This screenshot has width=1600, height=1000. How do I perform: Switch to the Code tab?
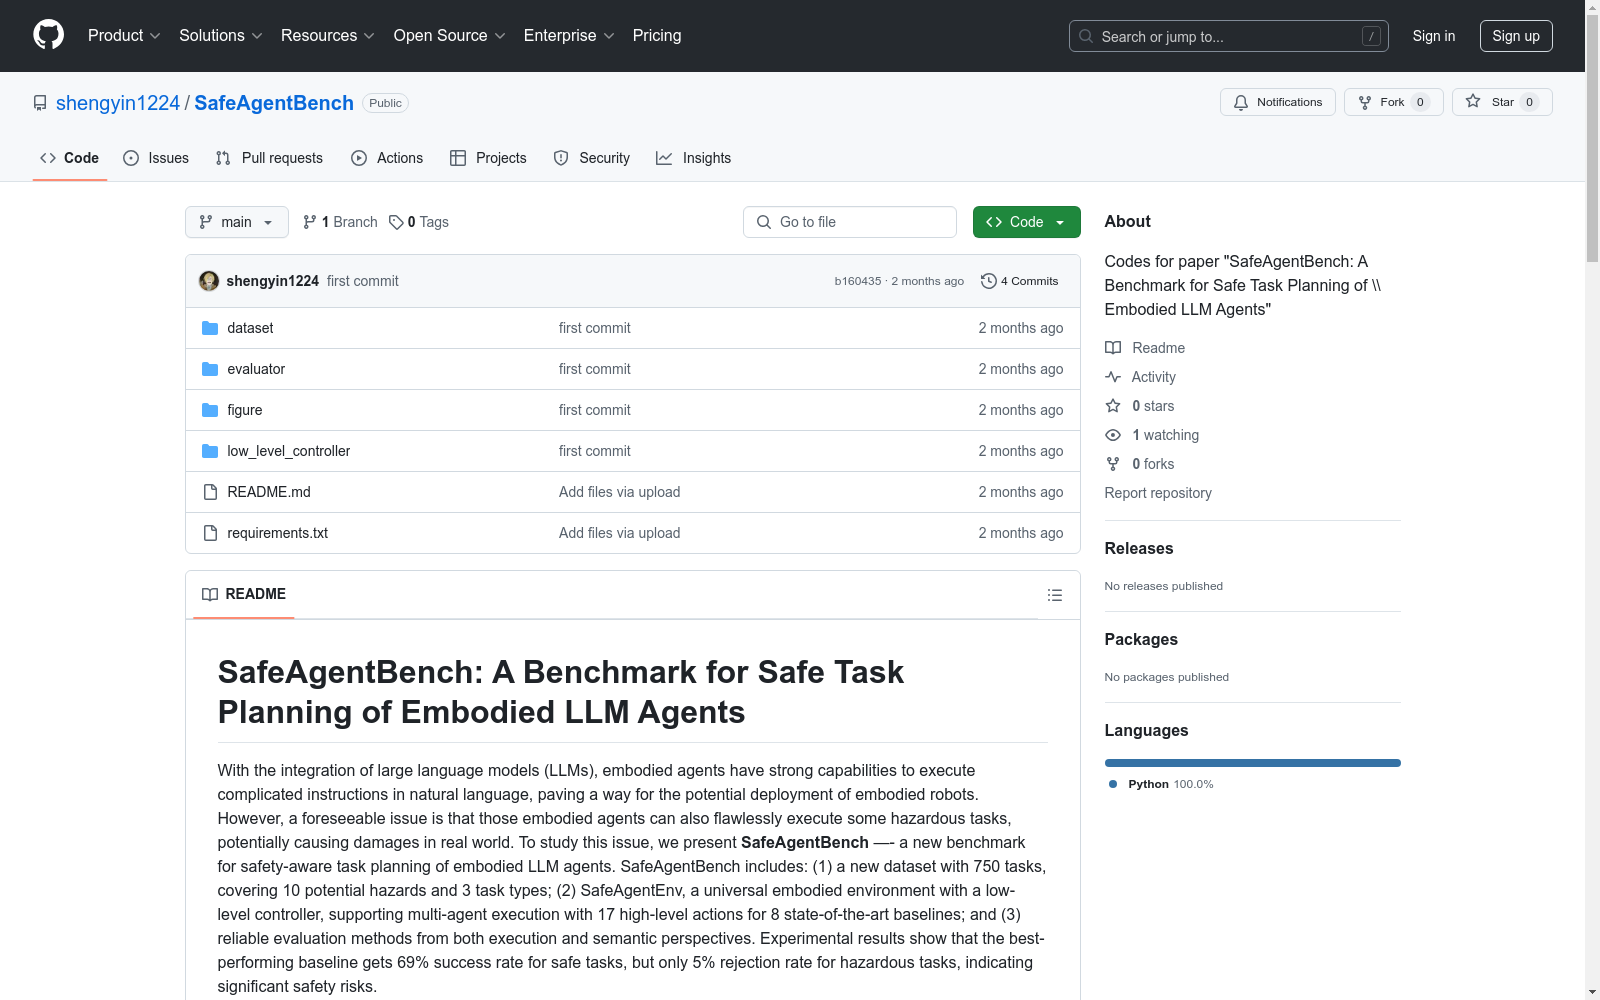coord(69,158)
